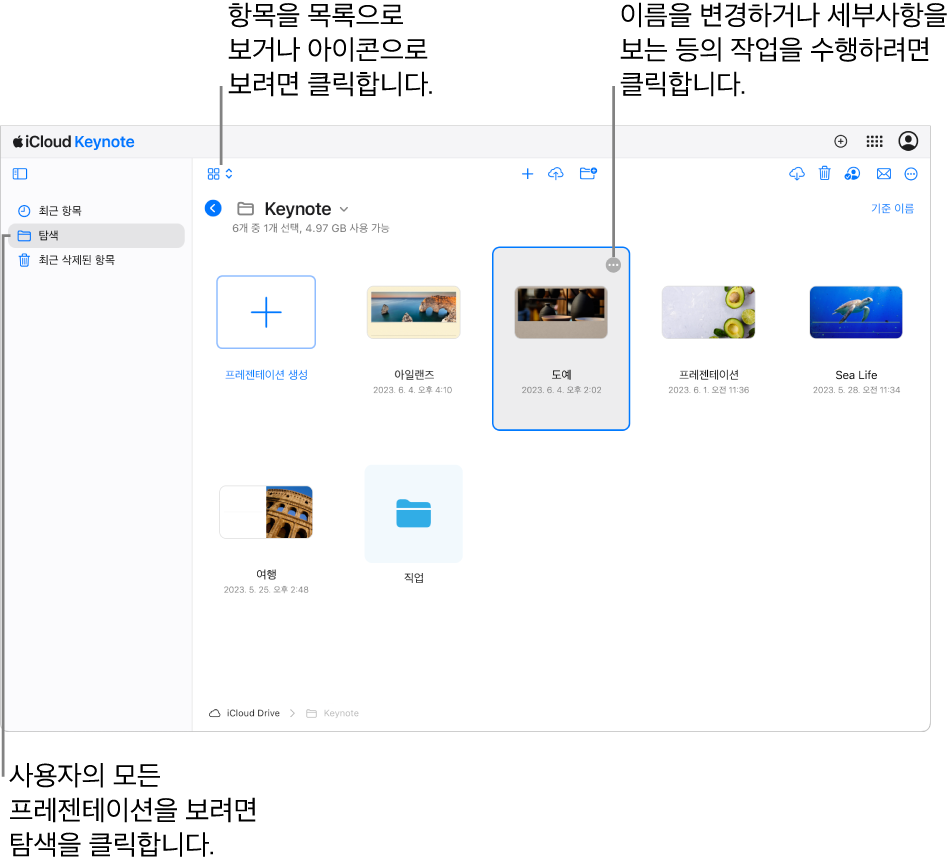Viewport: 952px width, 865px height.
Task: Open the iCloud app launcher grid
Action: (x=874, y=141)
